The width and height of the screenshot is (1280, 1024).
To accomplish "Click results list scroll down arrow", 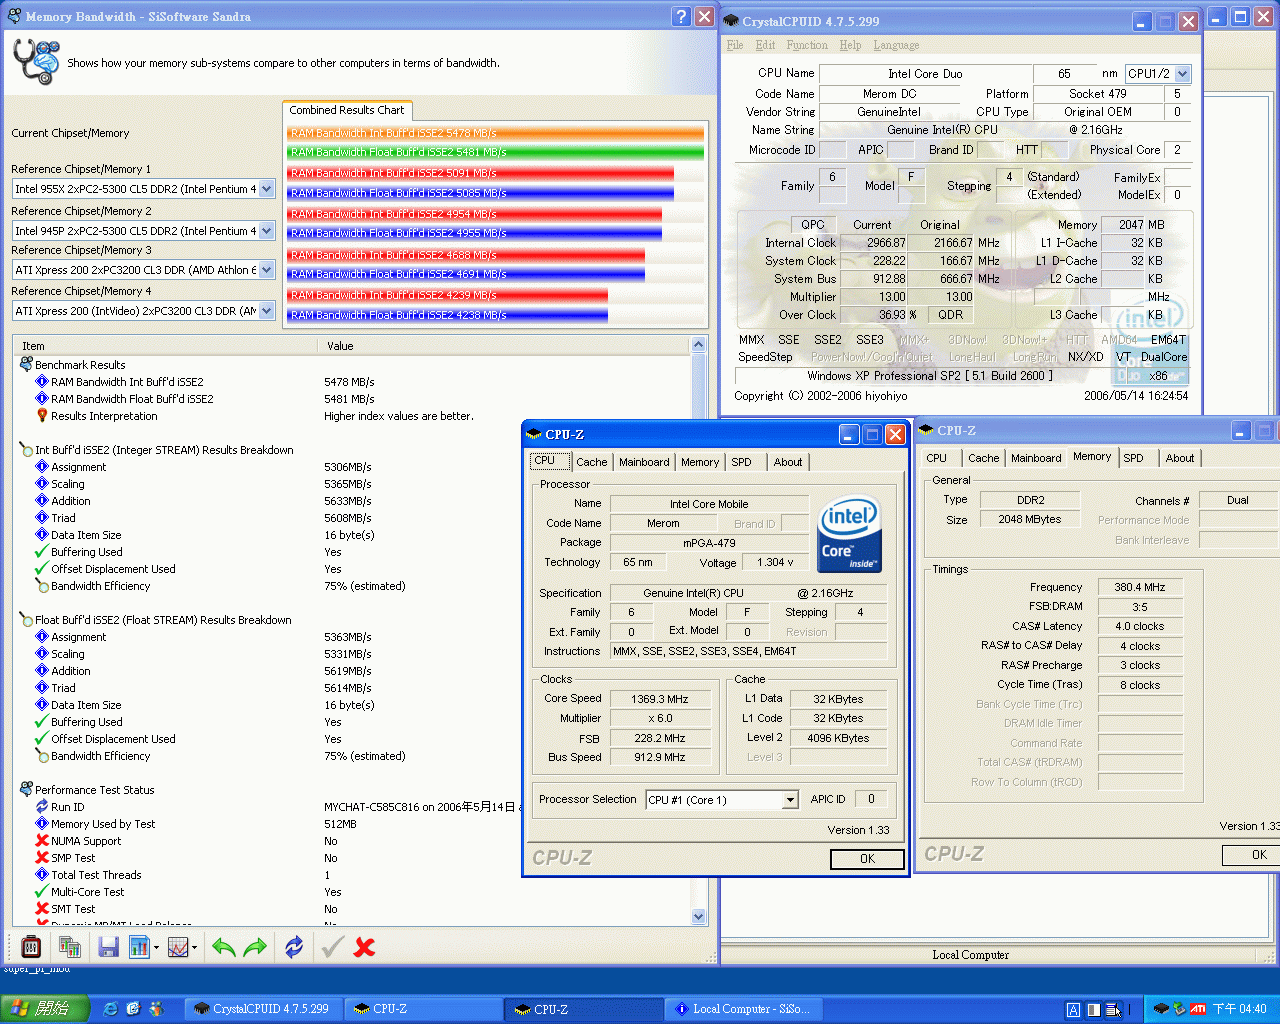I will (x=698, y=915).
